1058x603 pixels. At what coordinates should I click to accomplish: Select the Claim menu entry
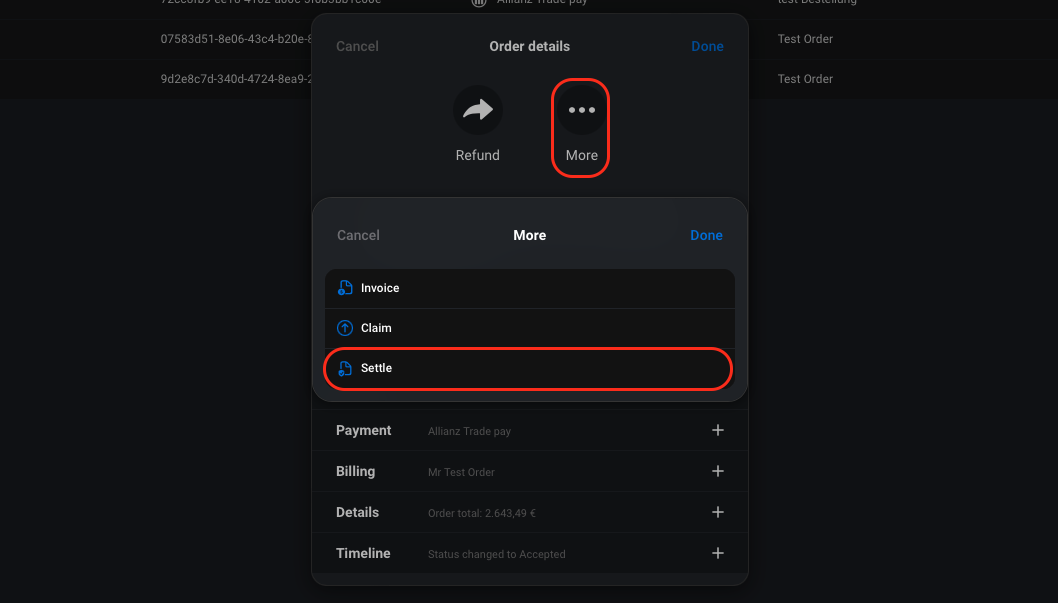pos(530,328)
